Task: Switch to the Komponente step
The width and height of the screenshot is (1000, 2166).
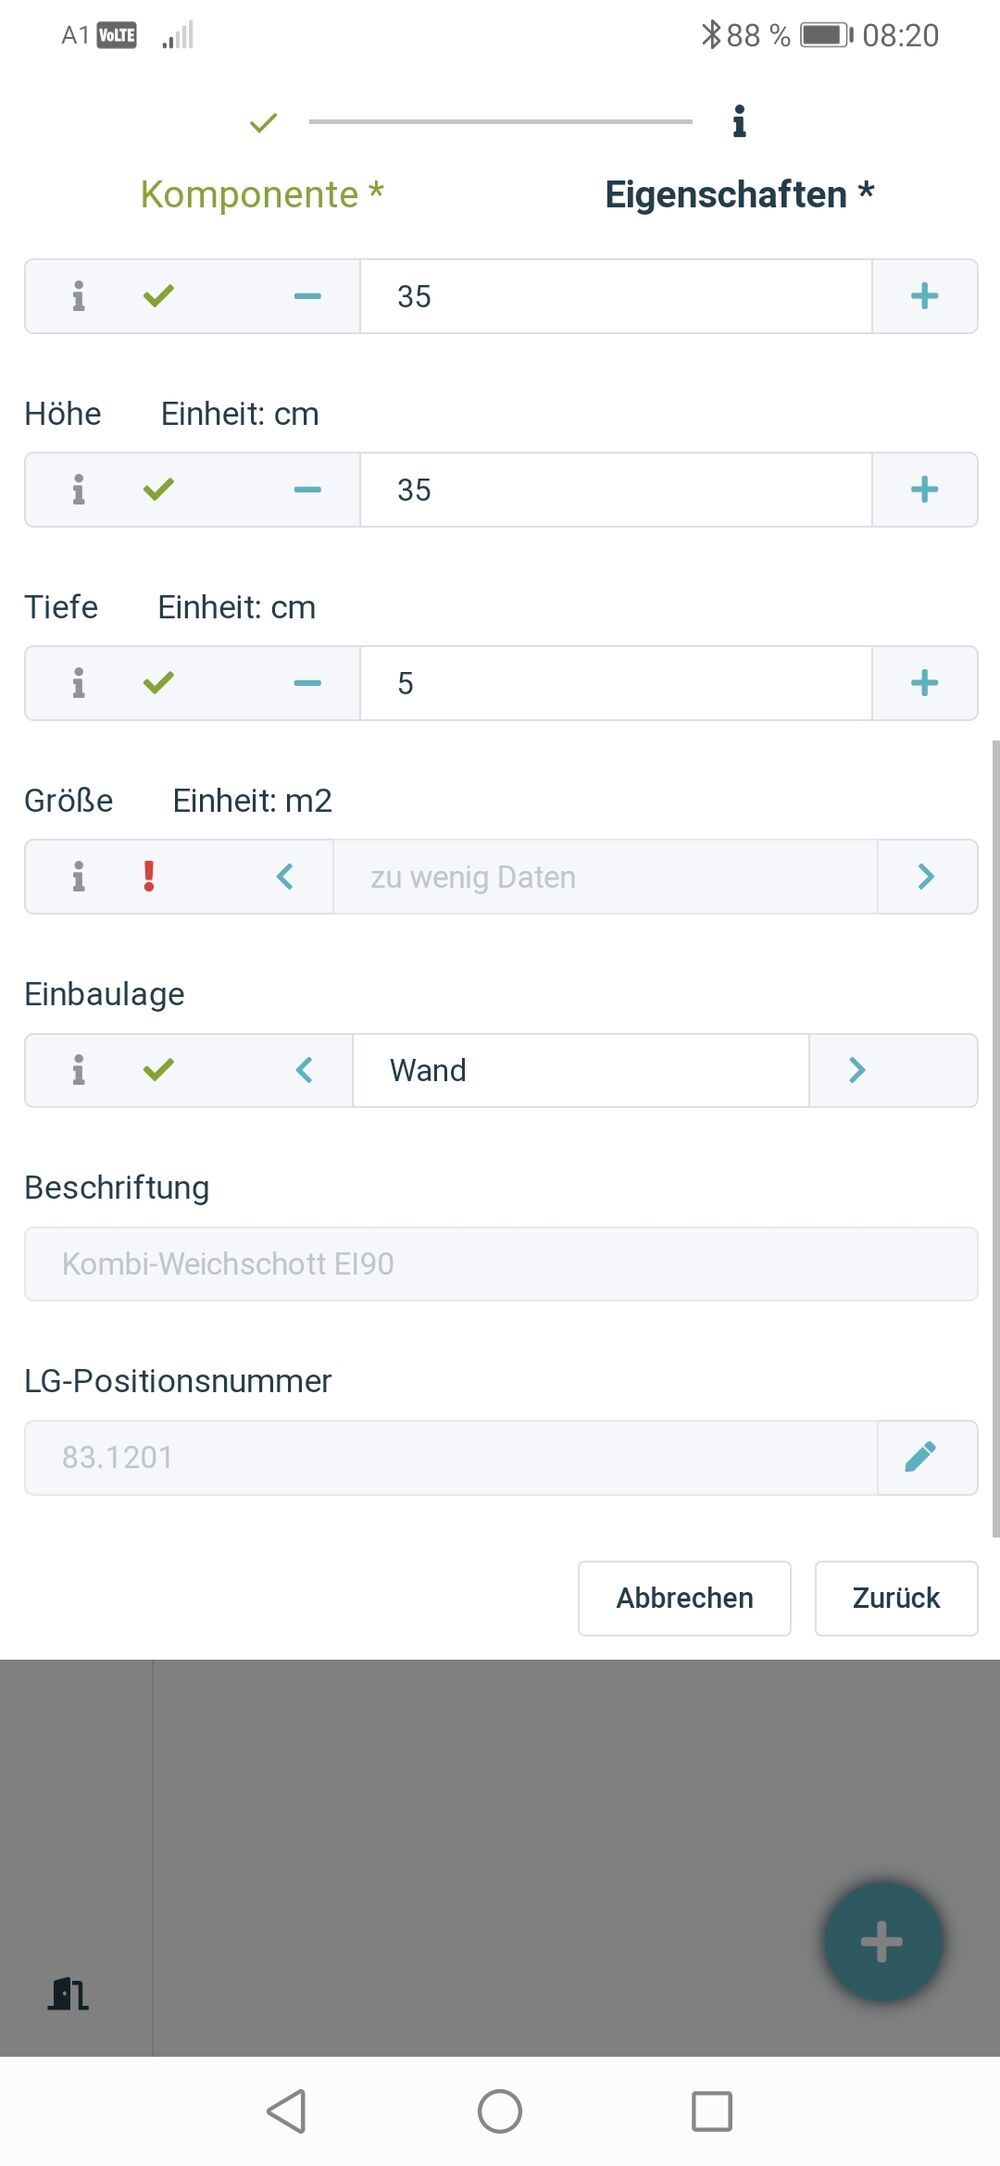Action: pos(262,194)
